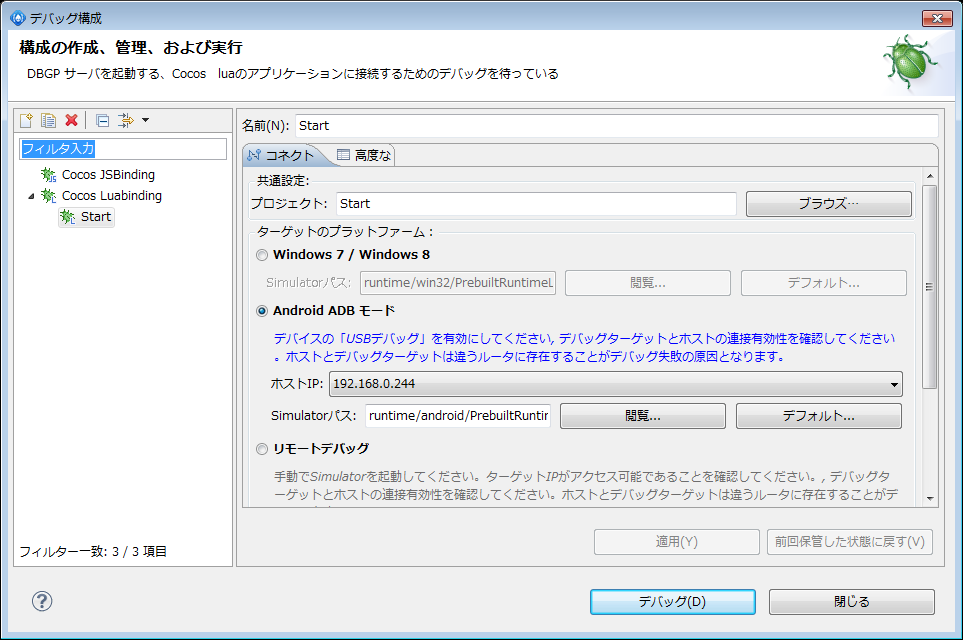
Task: Enable Windows 7 / Windows 8 target platform
Action: pyautogui.click(x=262, y=255)
